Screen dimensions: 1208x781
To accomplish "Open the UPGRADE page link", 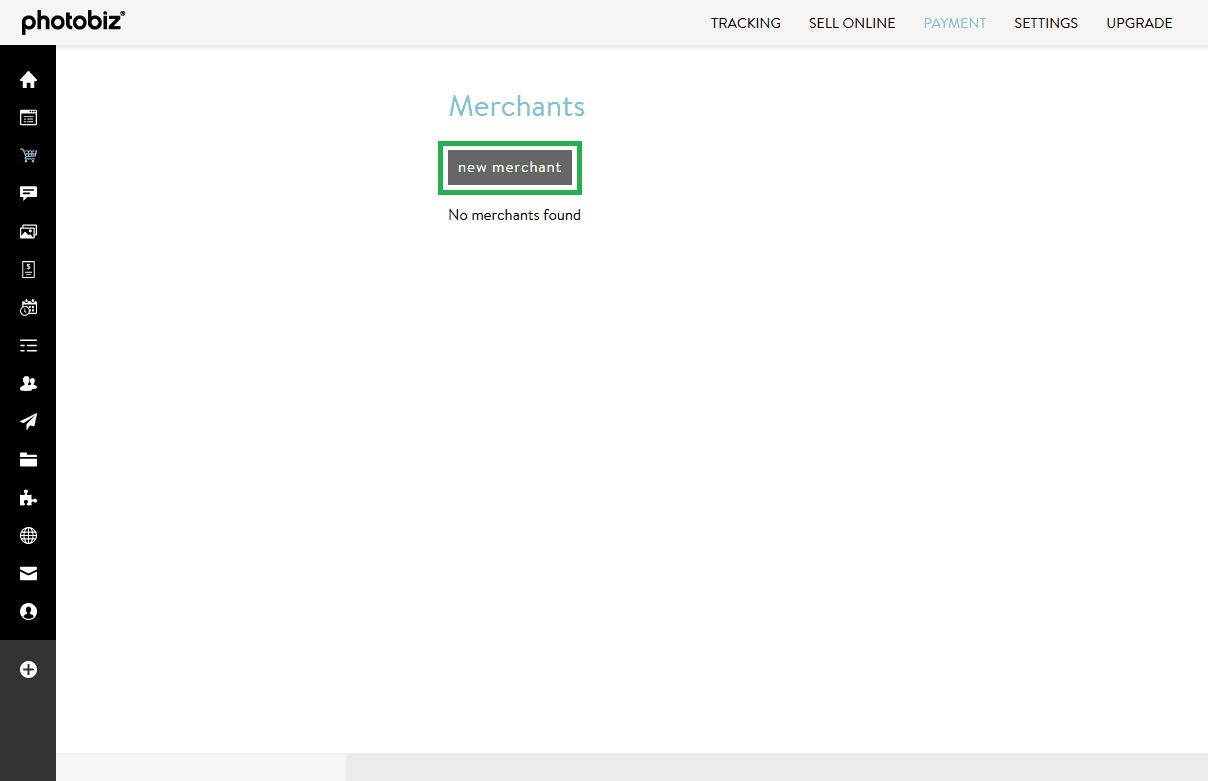I will pos(1139,22).
